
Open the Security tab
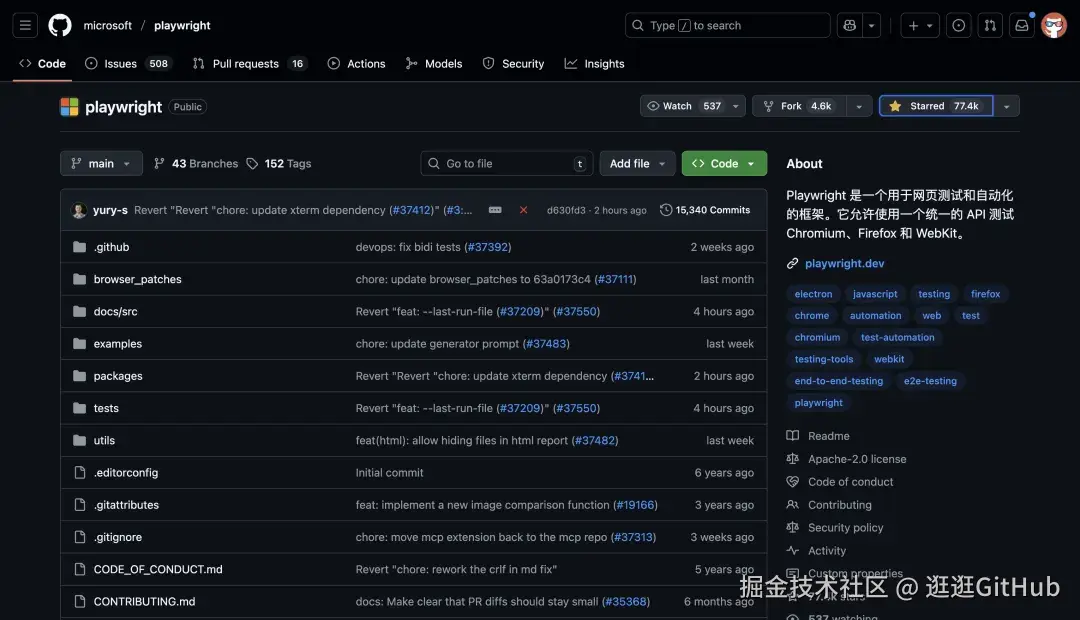[513, 63]
